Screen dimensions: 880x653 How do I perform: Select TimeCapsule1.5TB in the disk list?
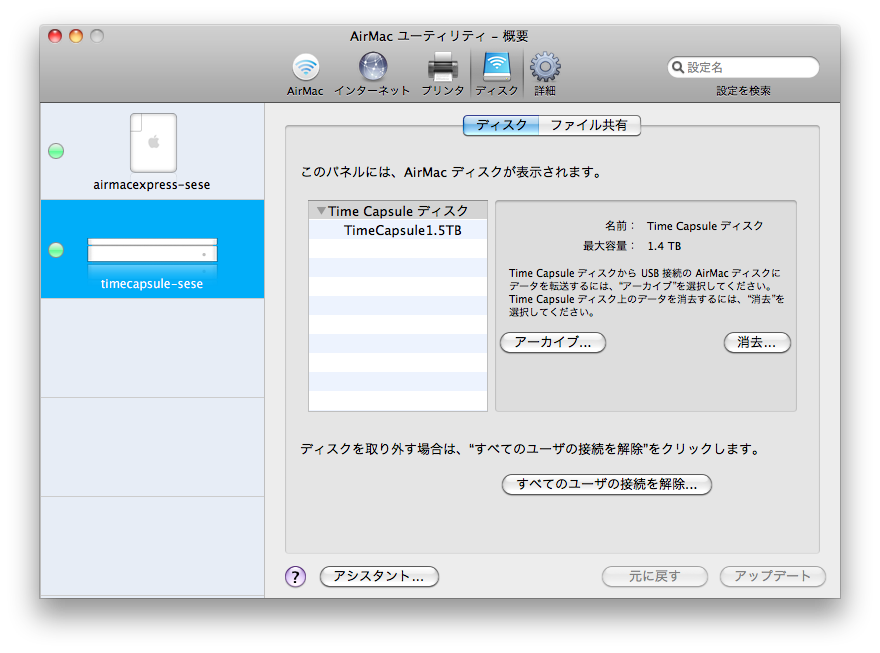(398, 230)
